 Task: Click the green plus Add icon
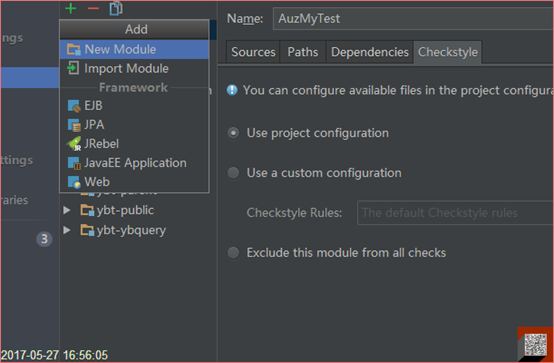coord(71,8)
